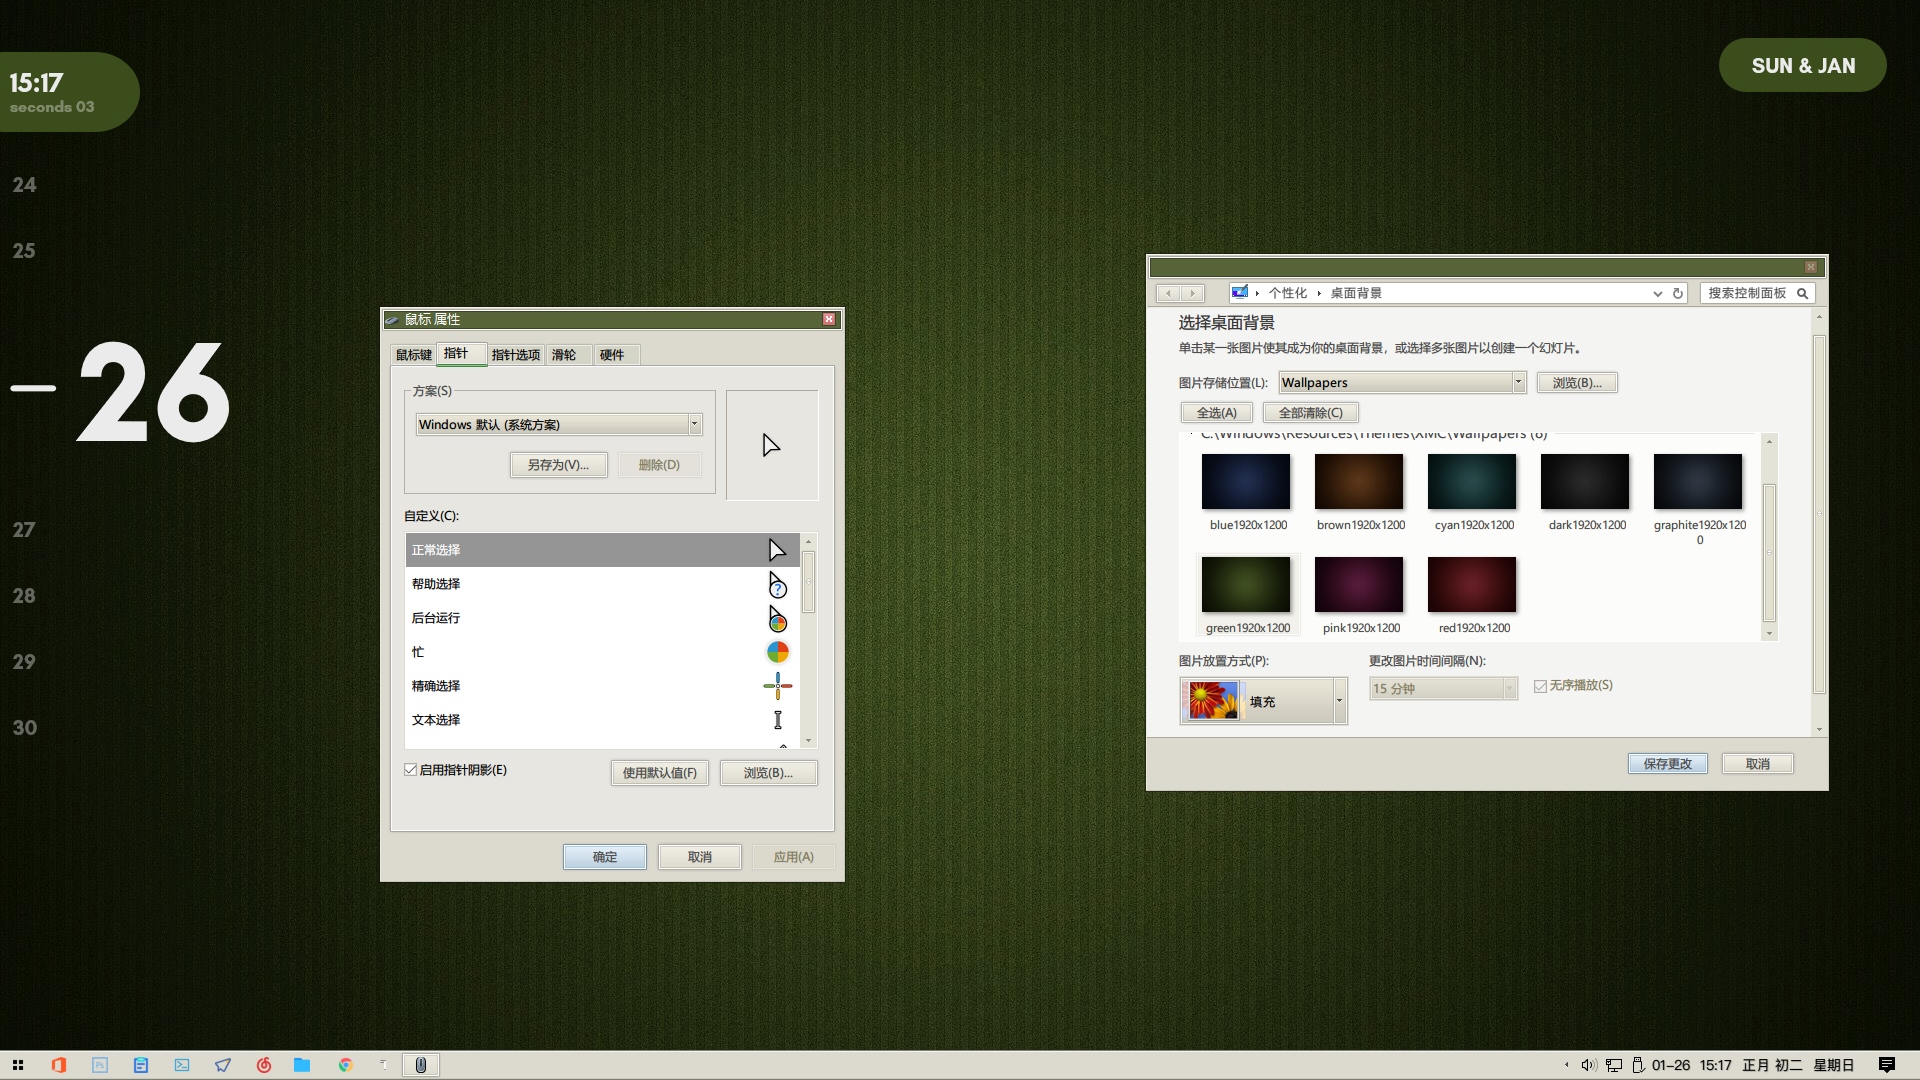Open the paper plane app on taskbar
This screenshot has width=1920, height=1080.
(223, 1065)
